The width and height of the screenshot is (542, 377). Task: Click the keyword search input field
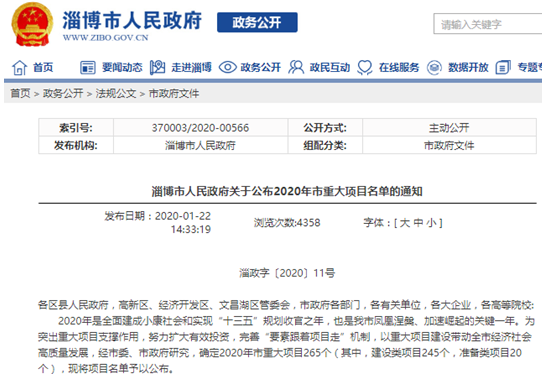(488, 24)
